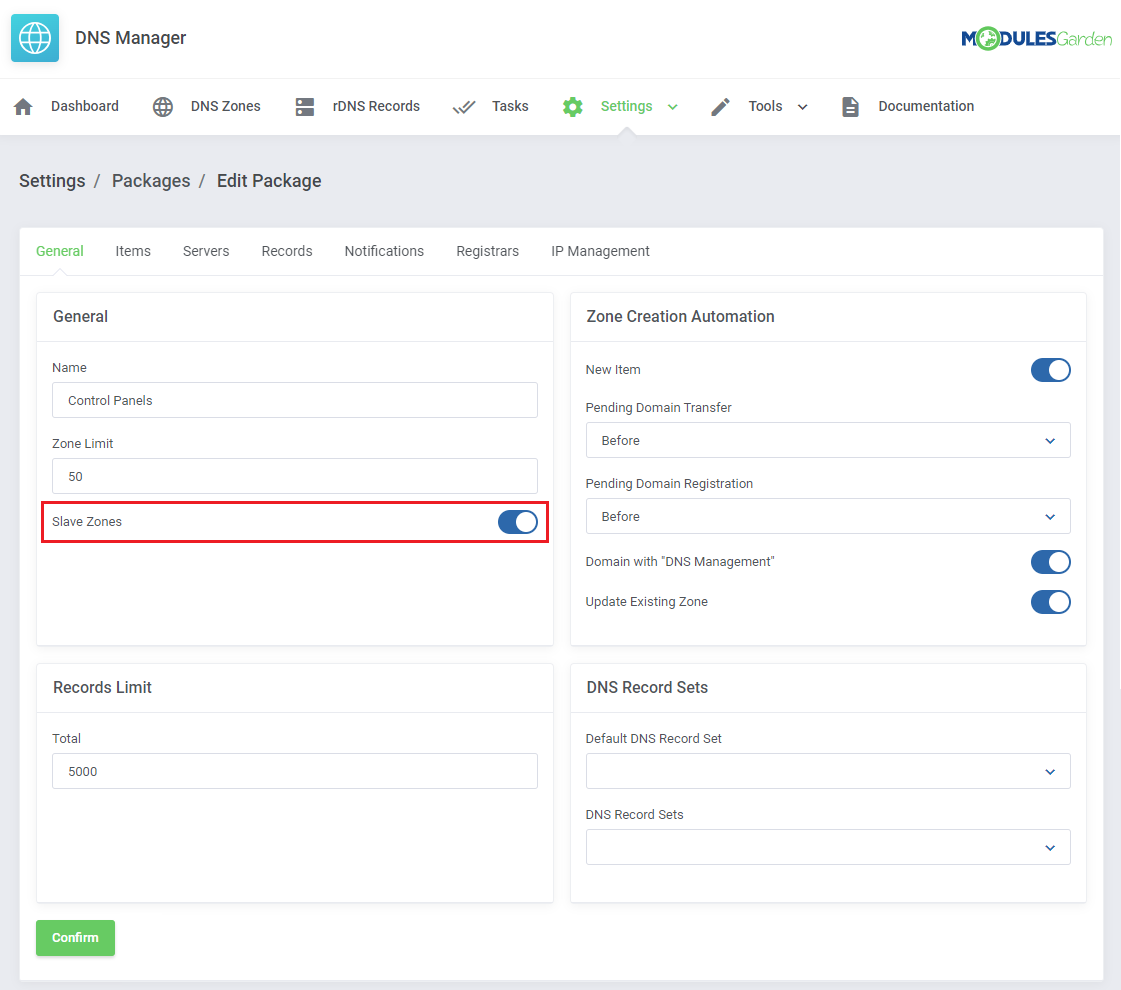1121x990 pixels.
Task: Open the Documentation link
Action: [926, 107]
